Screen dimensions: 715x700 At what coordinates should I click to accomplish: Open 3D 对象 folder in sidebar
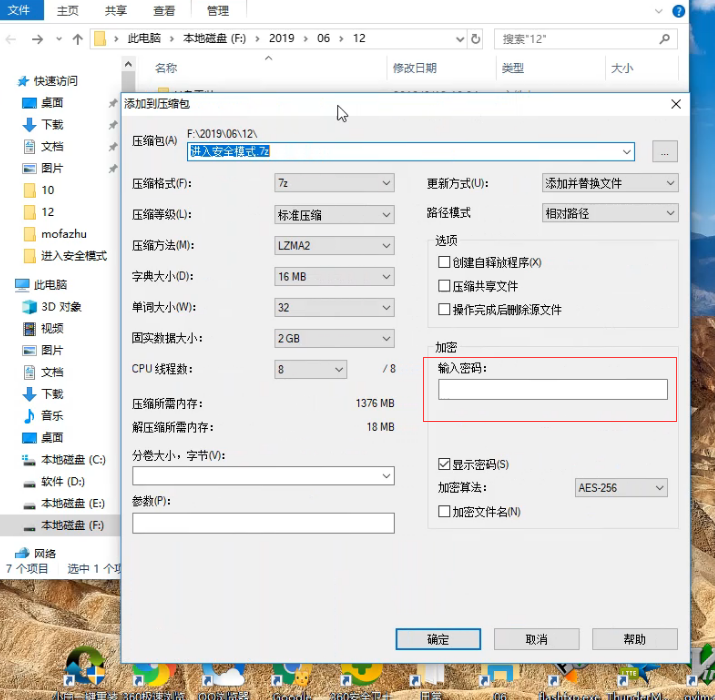tap(60, 306)
